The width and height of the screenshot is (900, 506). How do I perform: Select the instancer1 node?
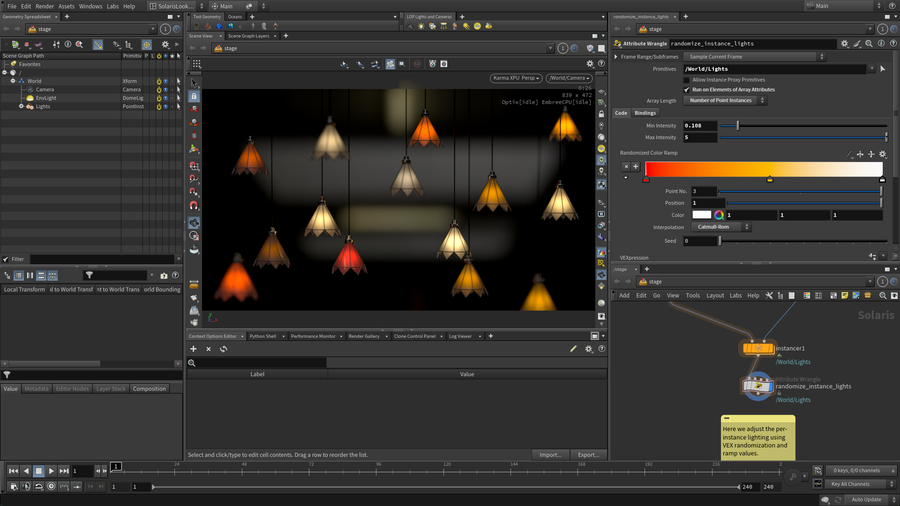point(758,348)
